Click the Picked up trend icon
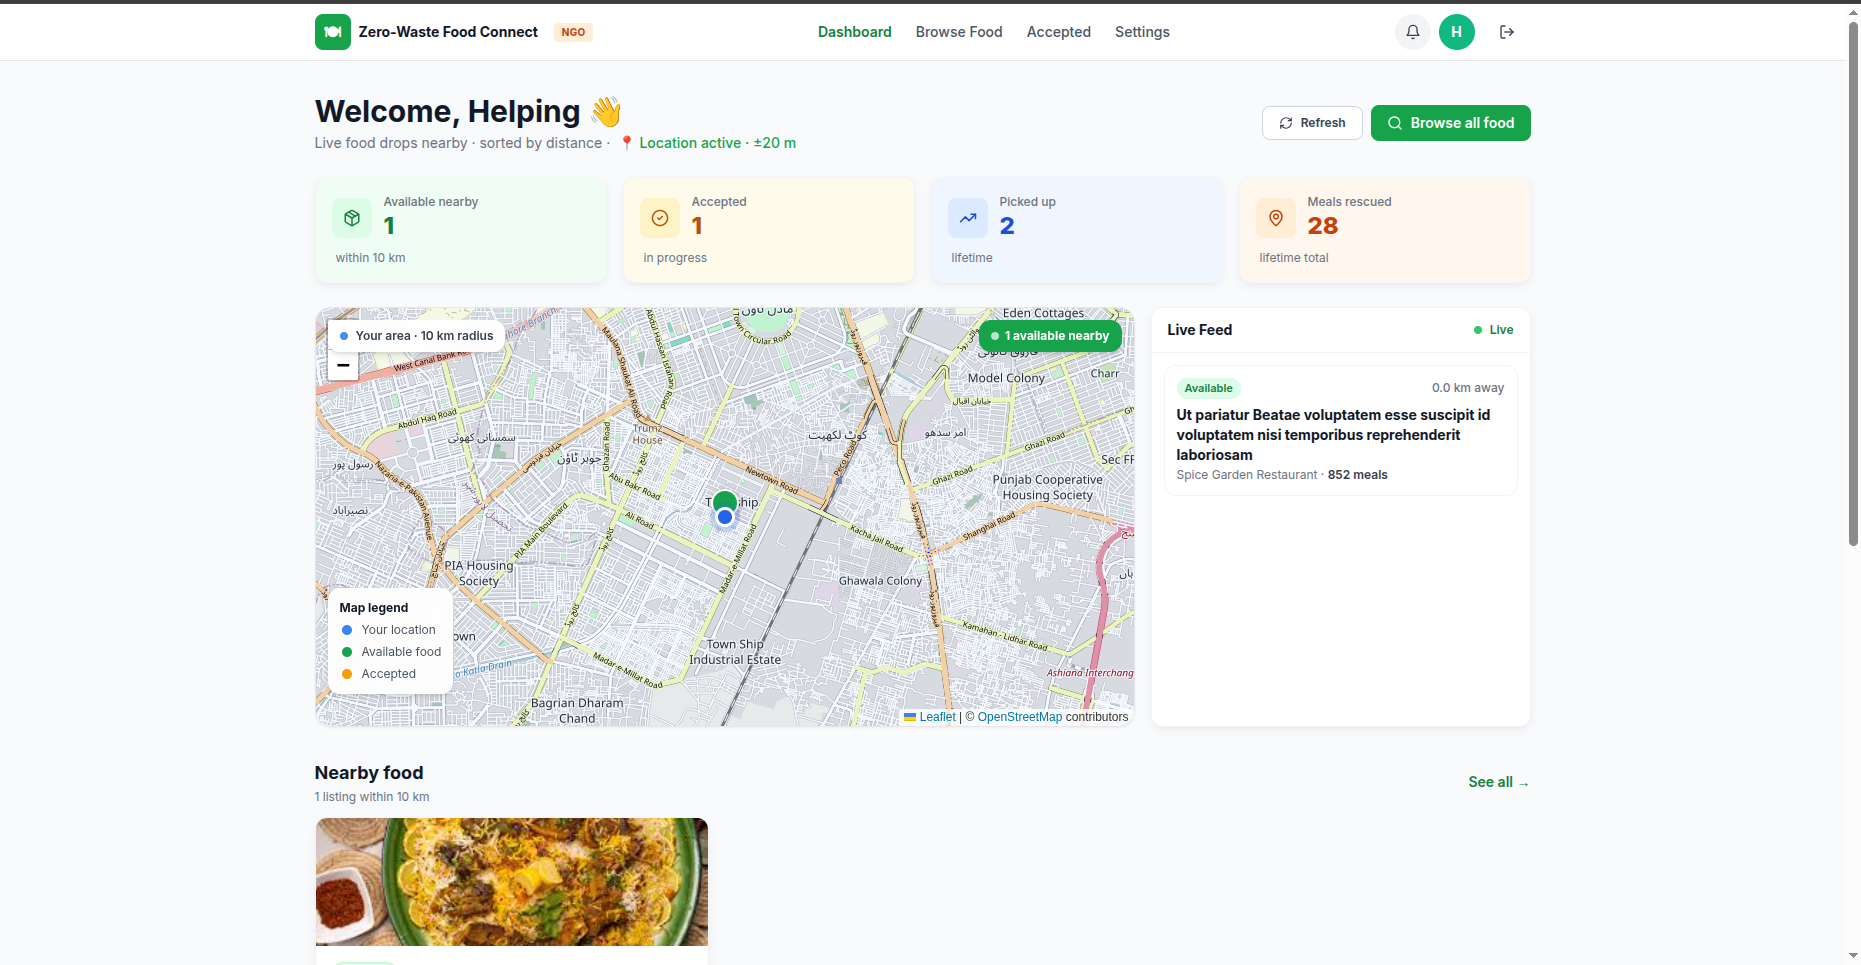Viewport: 1861px width, 965px height. (968, 218)
